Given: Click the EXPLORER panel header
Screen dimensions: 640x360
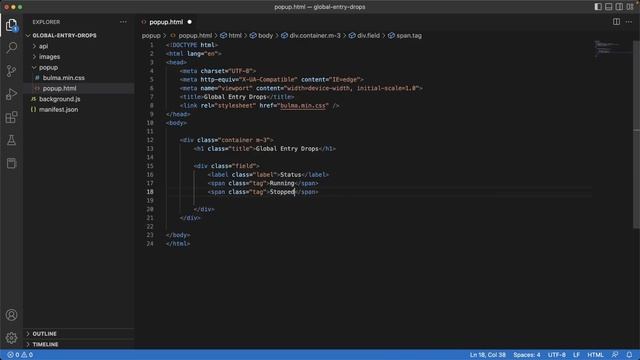Looking at the screenshot, I should (46, 22).
